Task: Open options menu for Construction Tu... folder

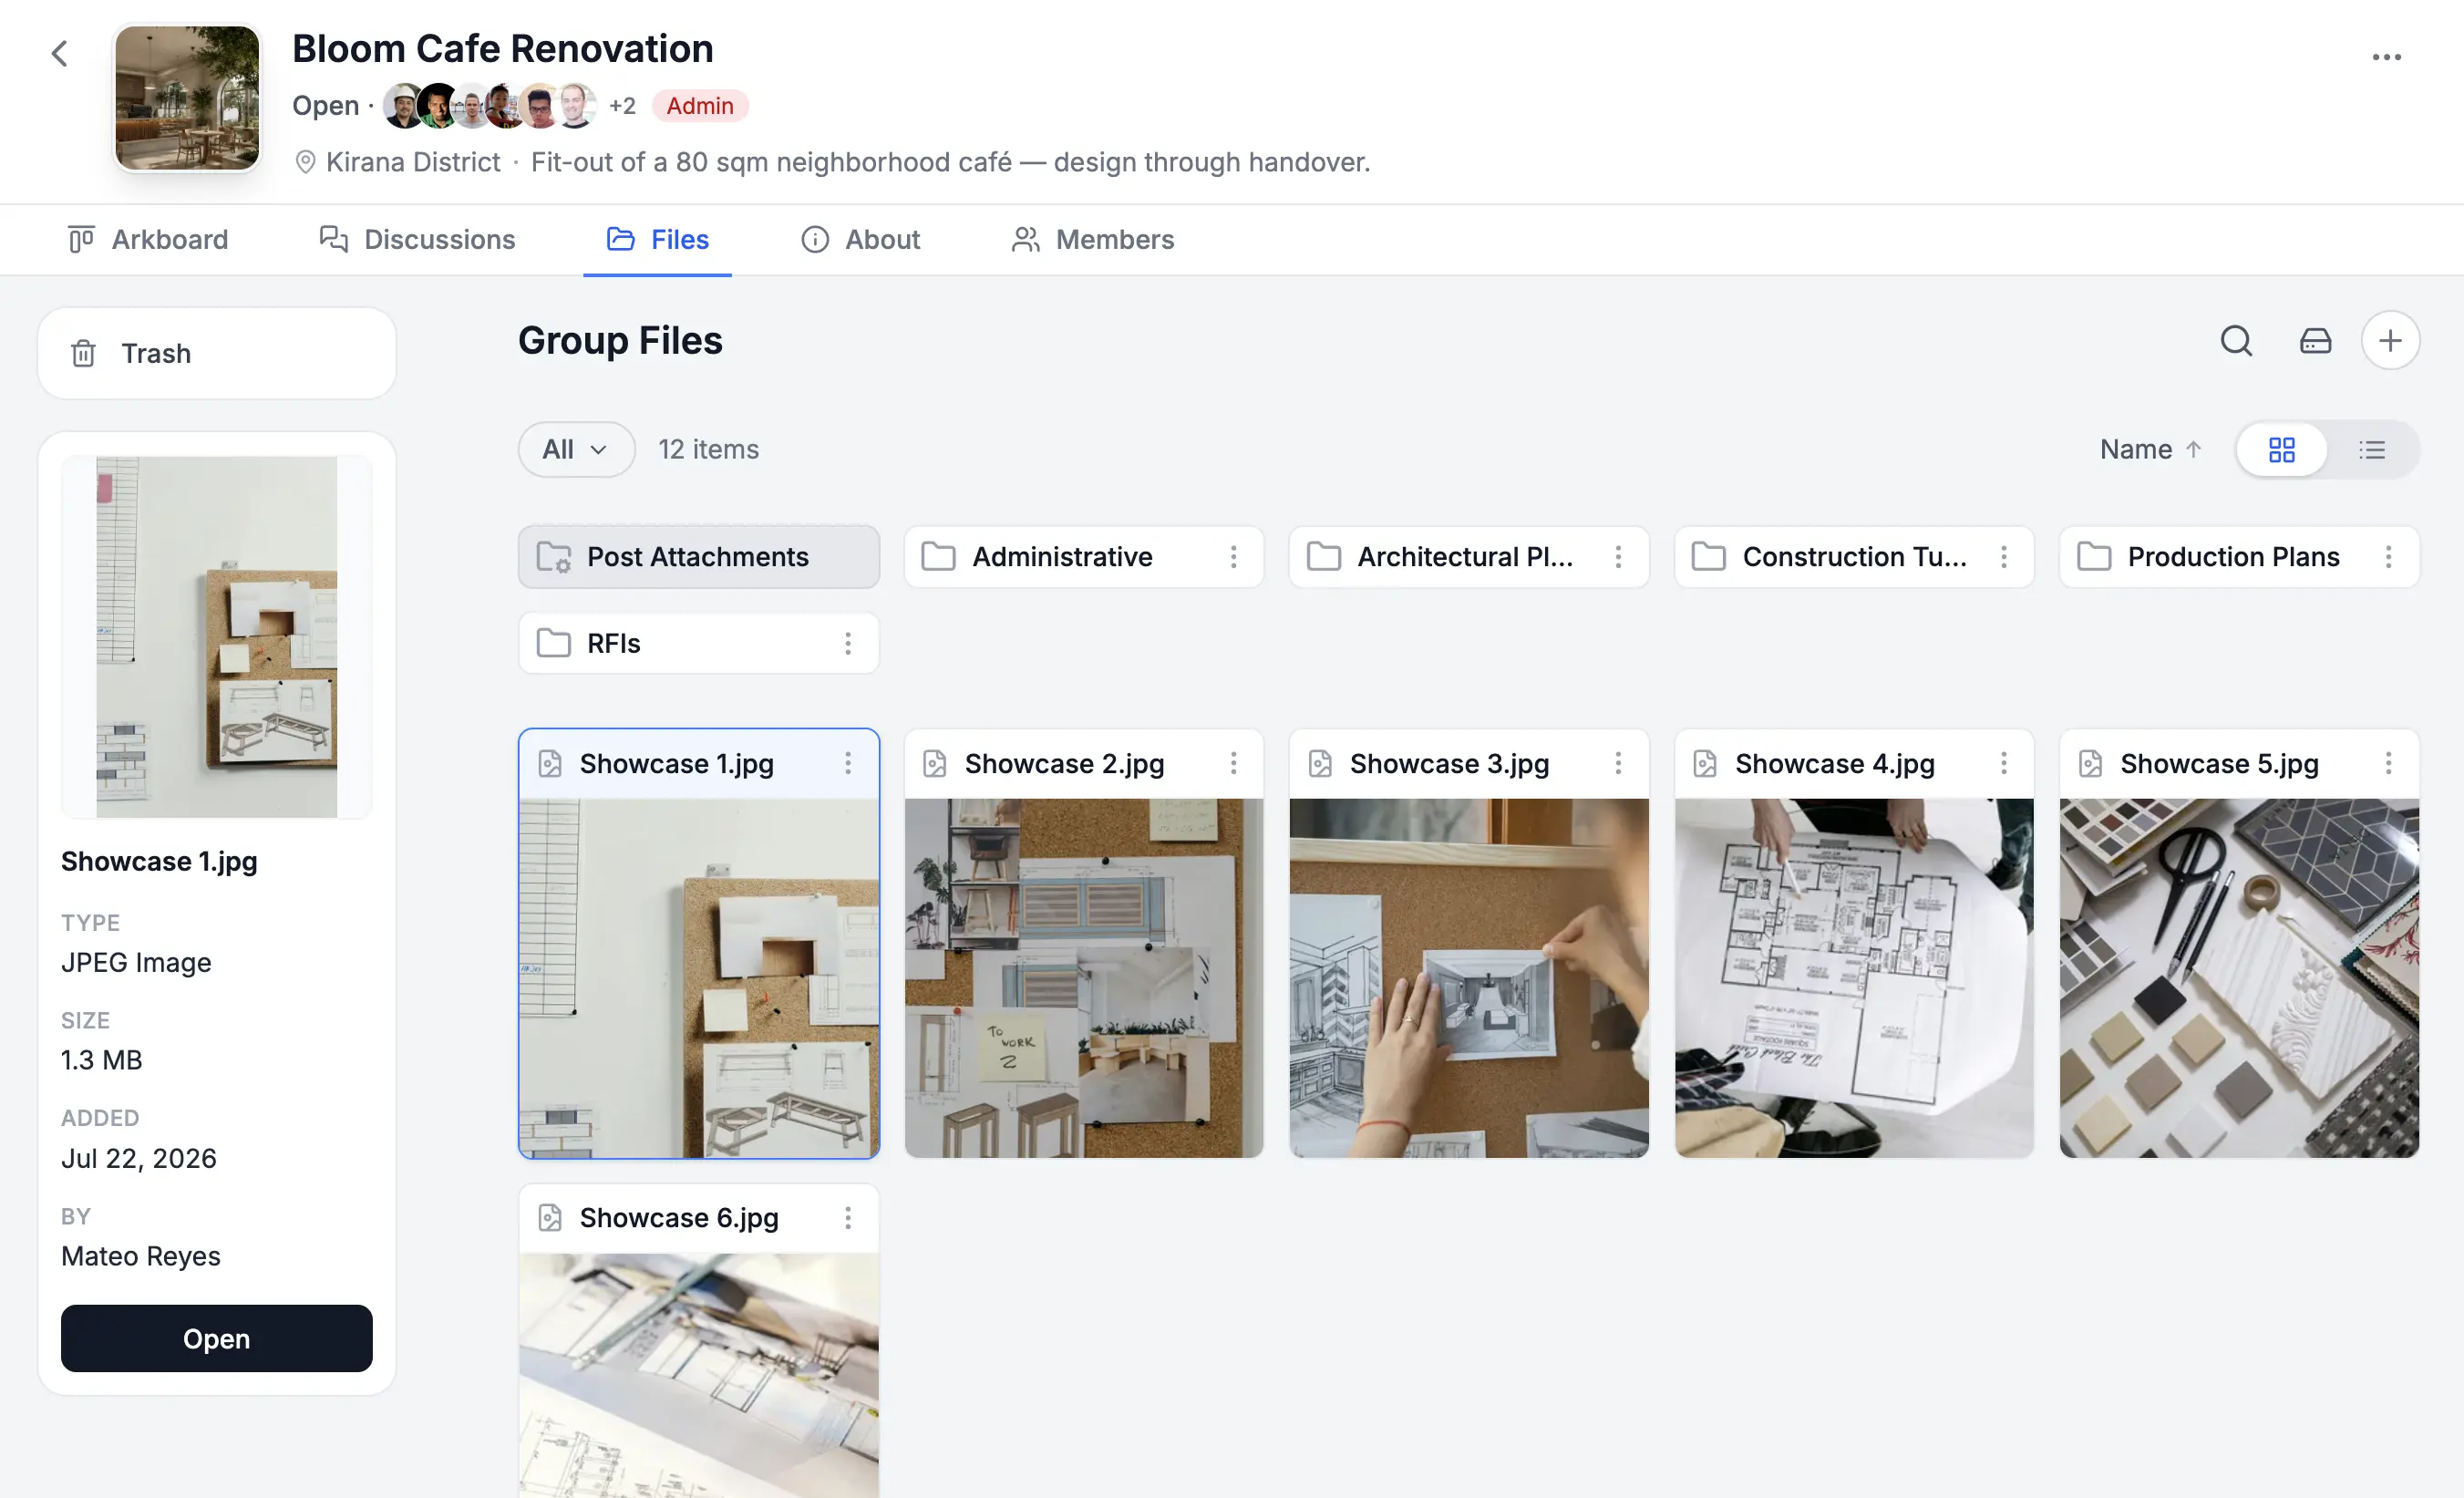Action: (x=2003, y=557)
